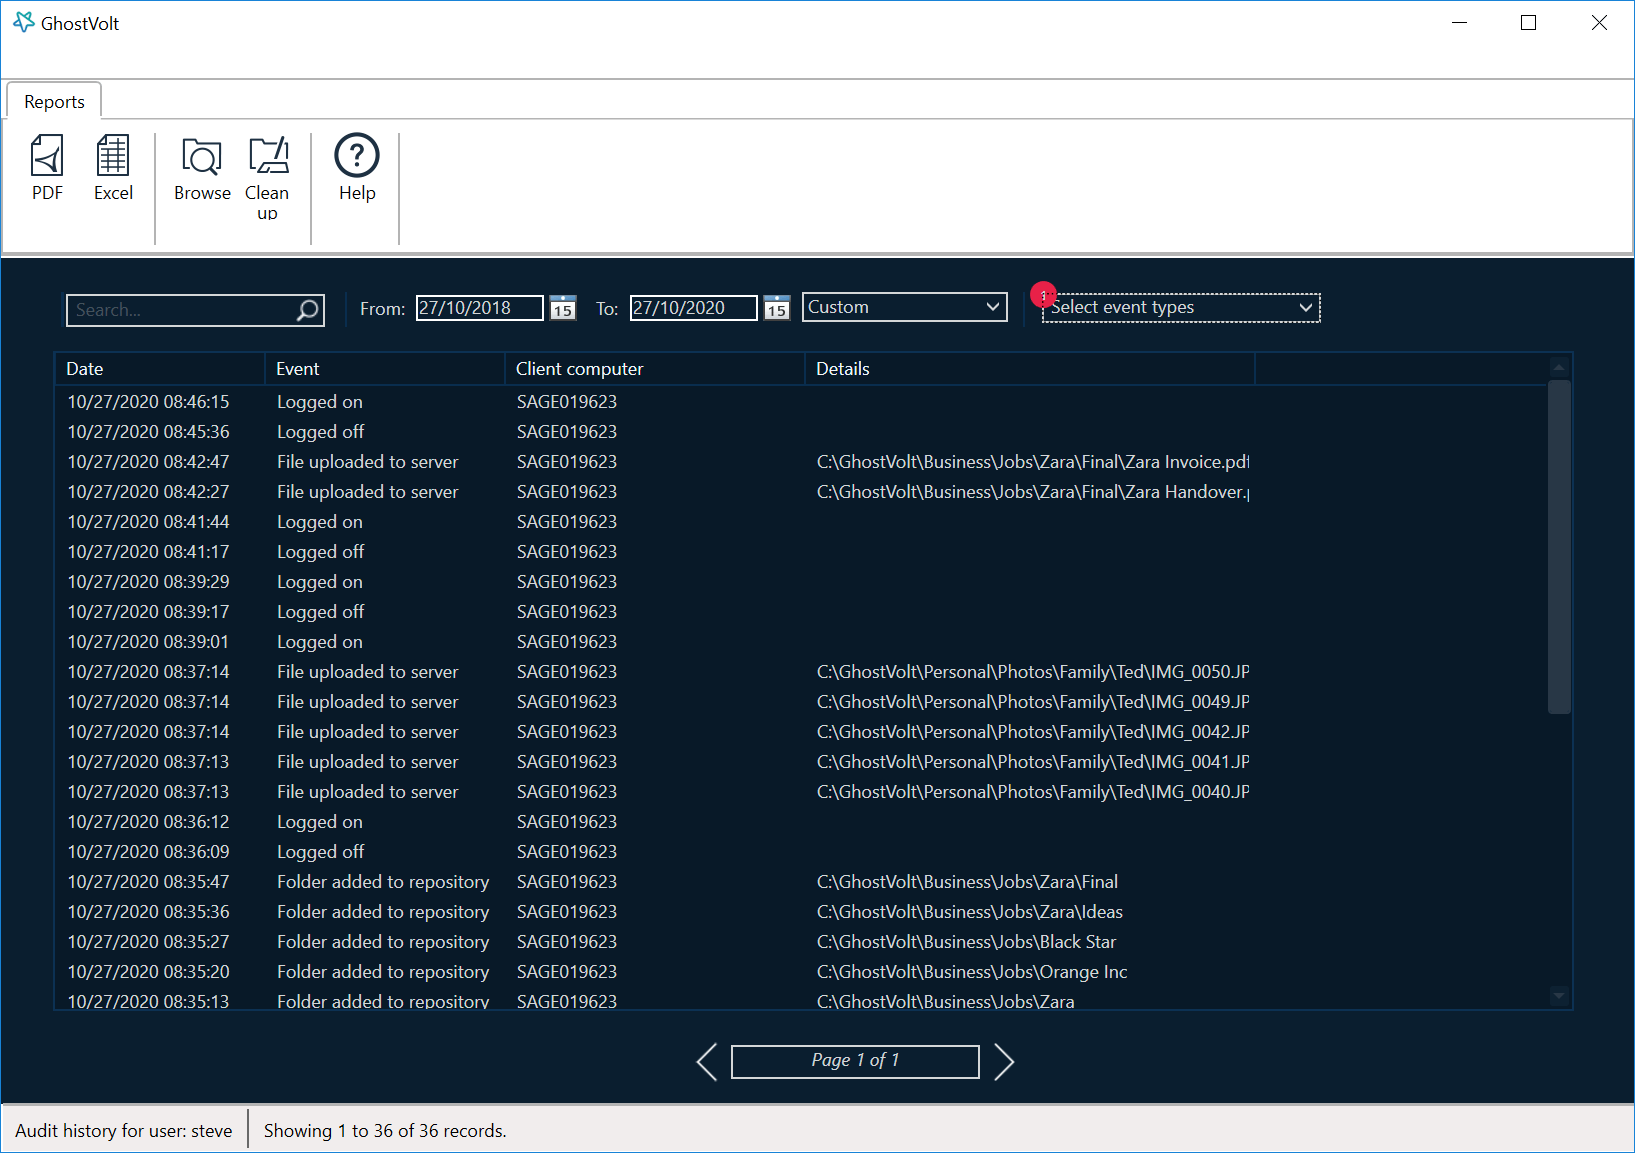The width and height of the screenshot is (1635, 1153).
Task: Select the Zara\Ideas folder added row
Action: pos(800,911)
